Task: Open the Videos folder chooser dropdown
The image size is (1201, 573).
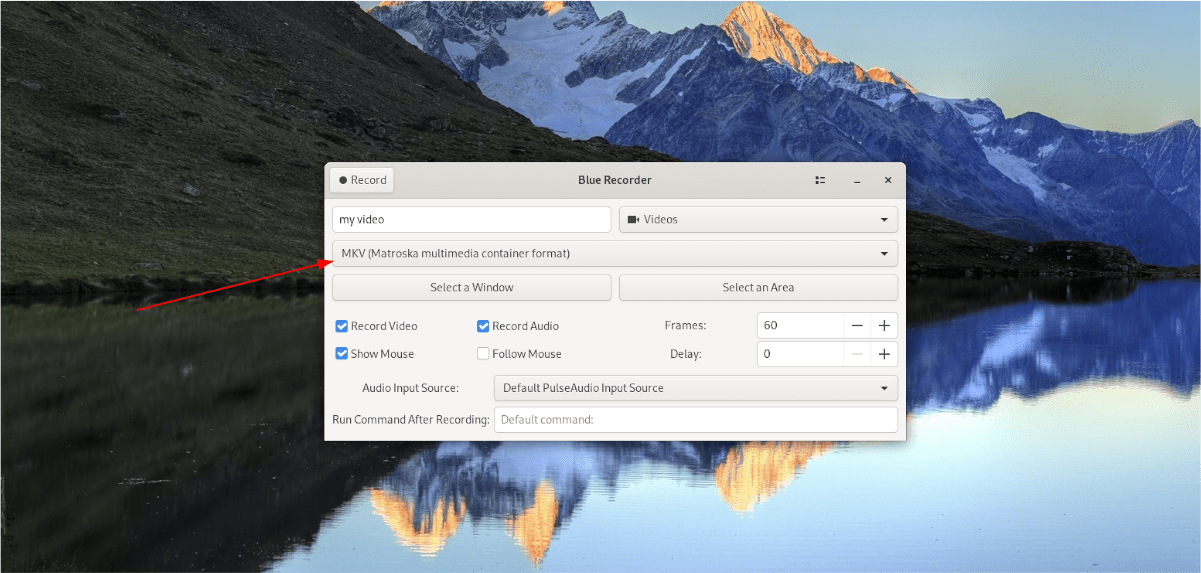Action: click(758, 219)
